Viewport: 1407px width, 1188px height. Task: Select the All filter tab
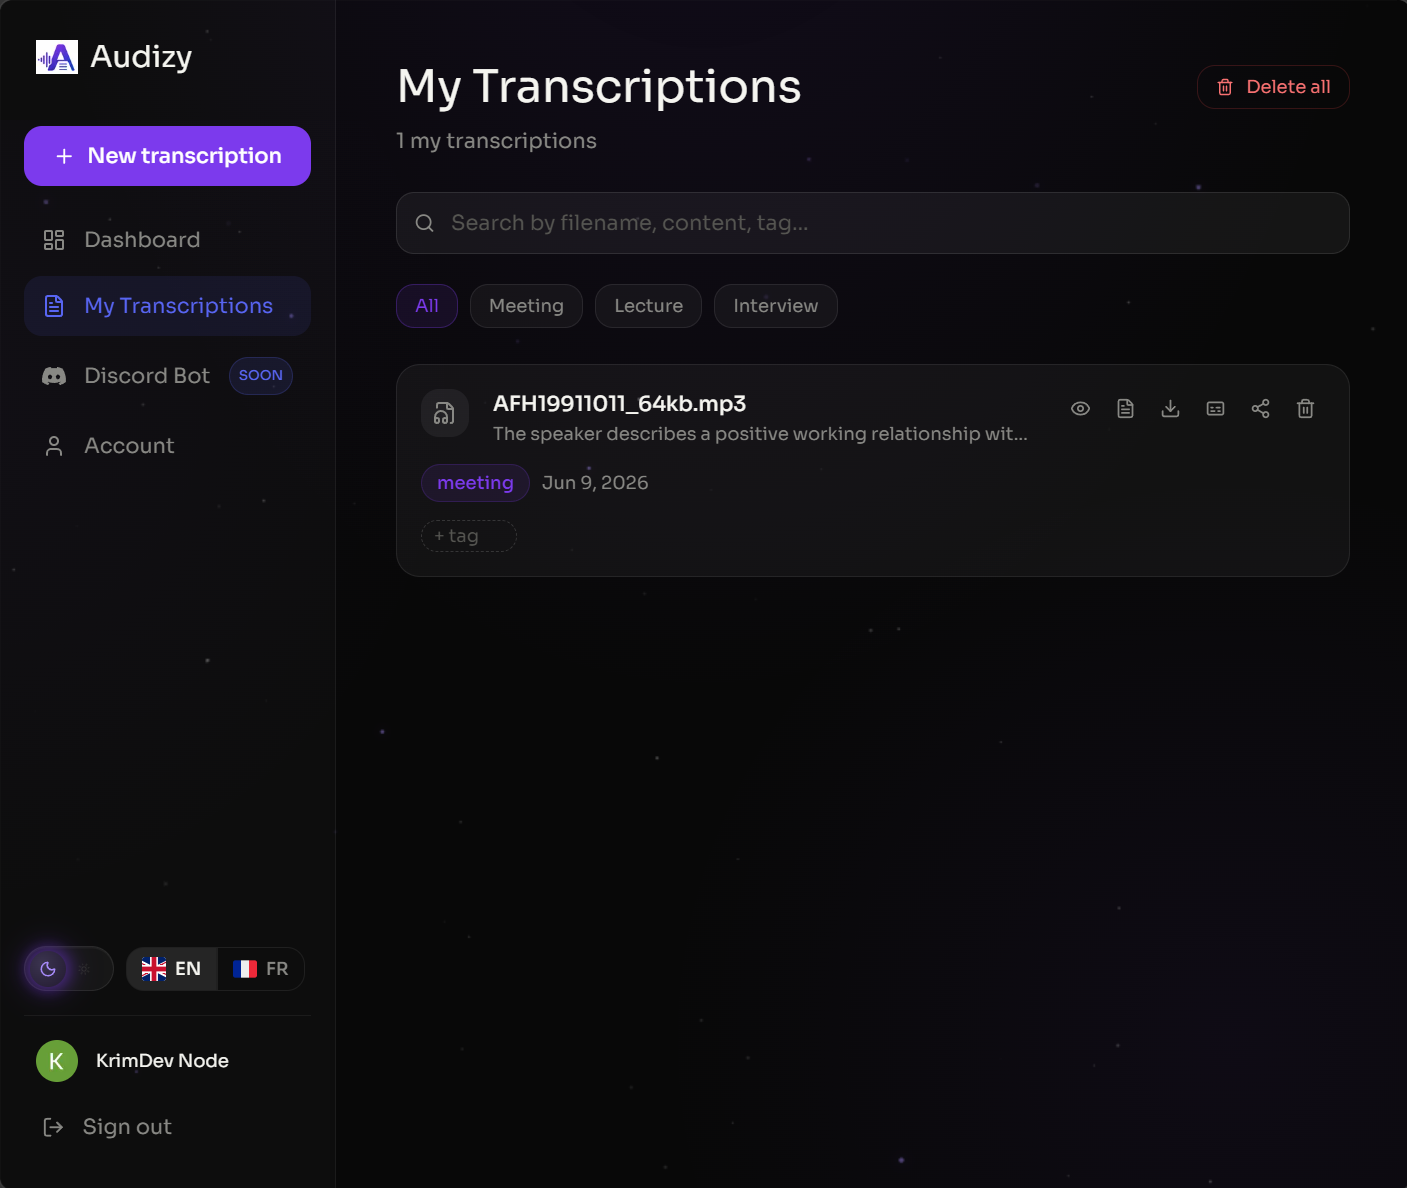tap(427, 306)
